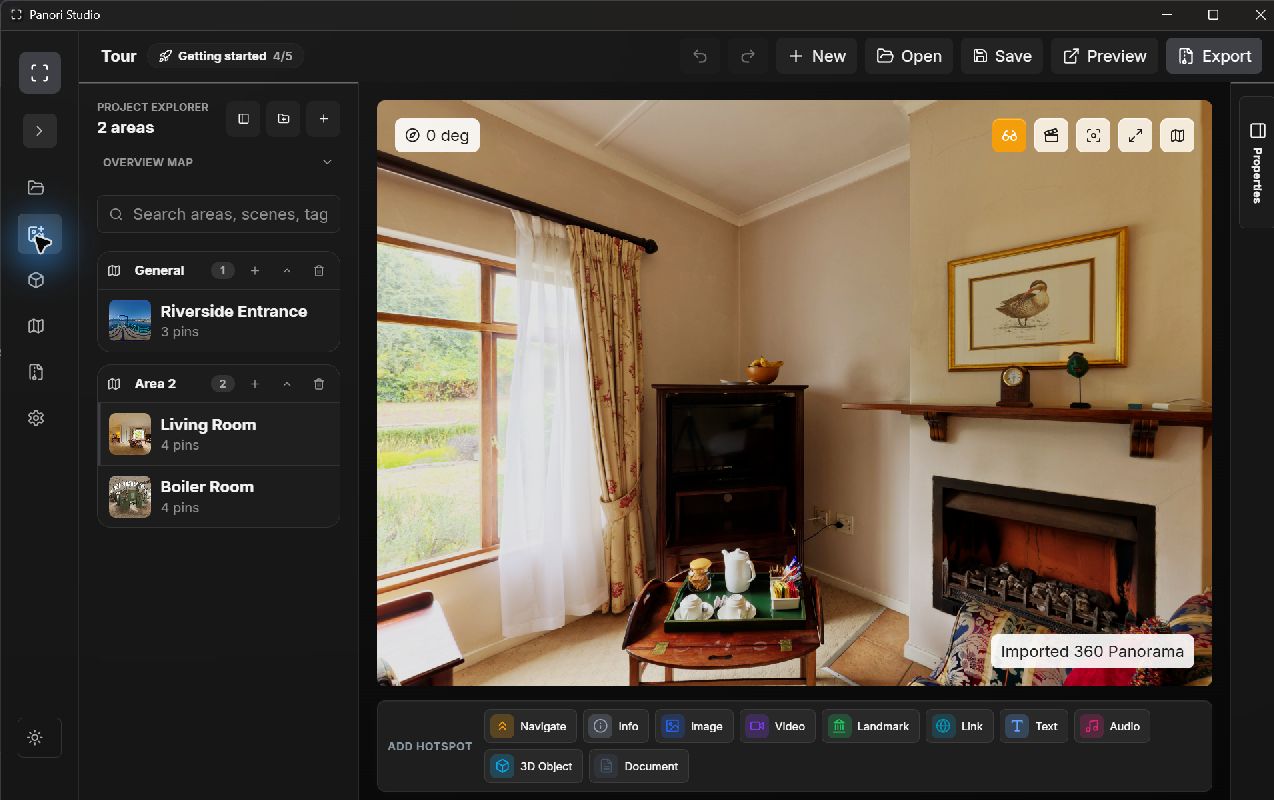The width and height of the screenshot is (1274, 800).
Task: Expand the left sidebar with the chevron button
Action: pos(39,131)
